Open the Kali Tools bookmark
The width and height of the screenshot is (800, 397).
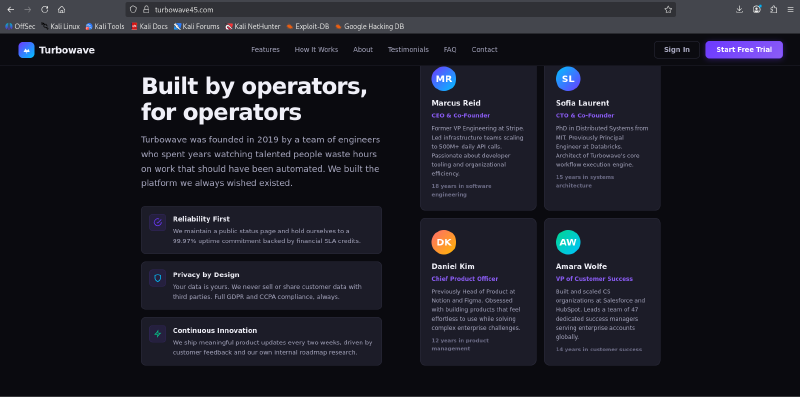[105, 26]
